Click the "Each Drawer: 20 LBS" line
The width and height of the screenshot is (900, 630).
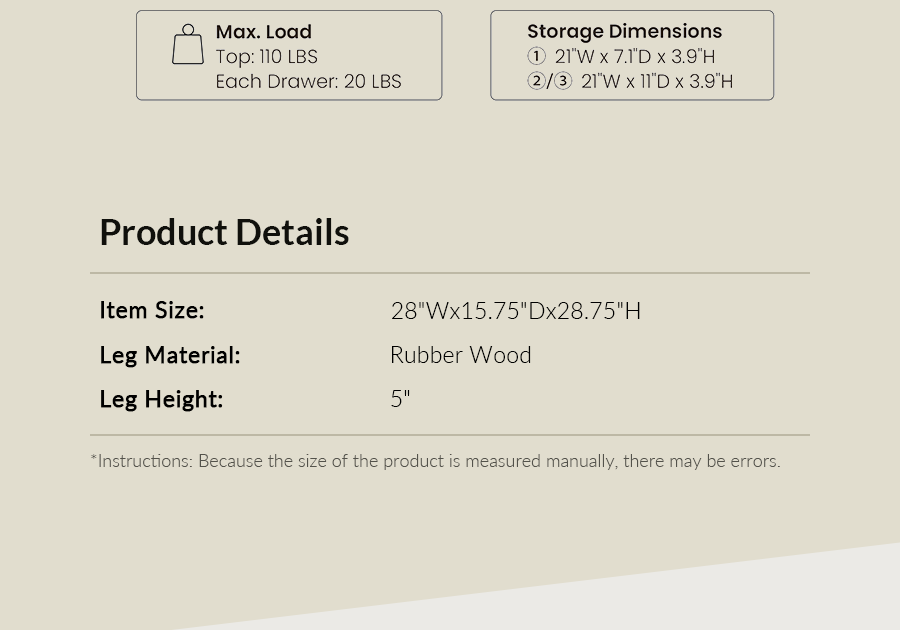(x=309, y=82)
